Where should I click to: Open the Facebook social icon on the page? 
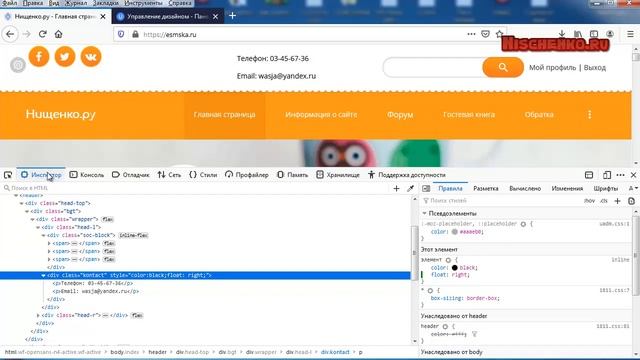39,56
